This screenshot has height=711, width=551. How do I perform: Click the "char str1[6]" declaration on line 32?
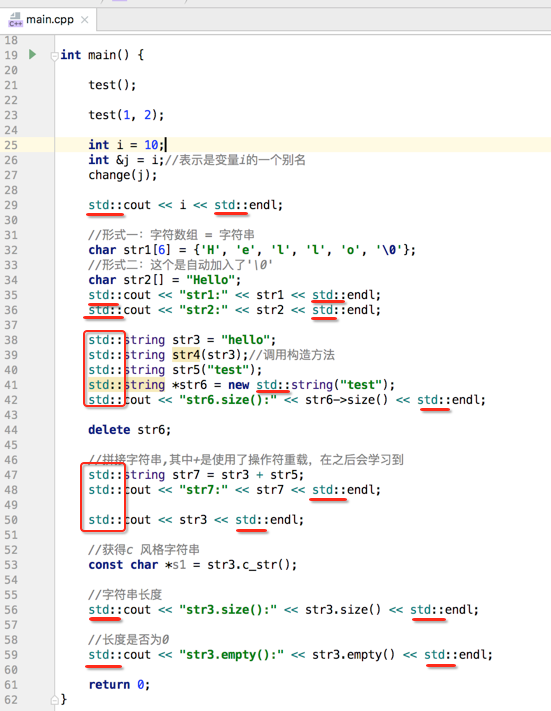[x=129, y=250]
